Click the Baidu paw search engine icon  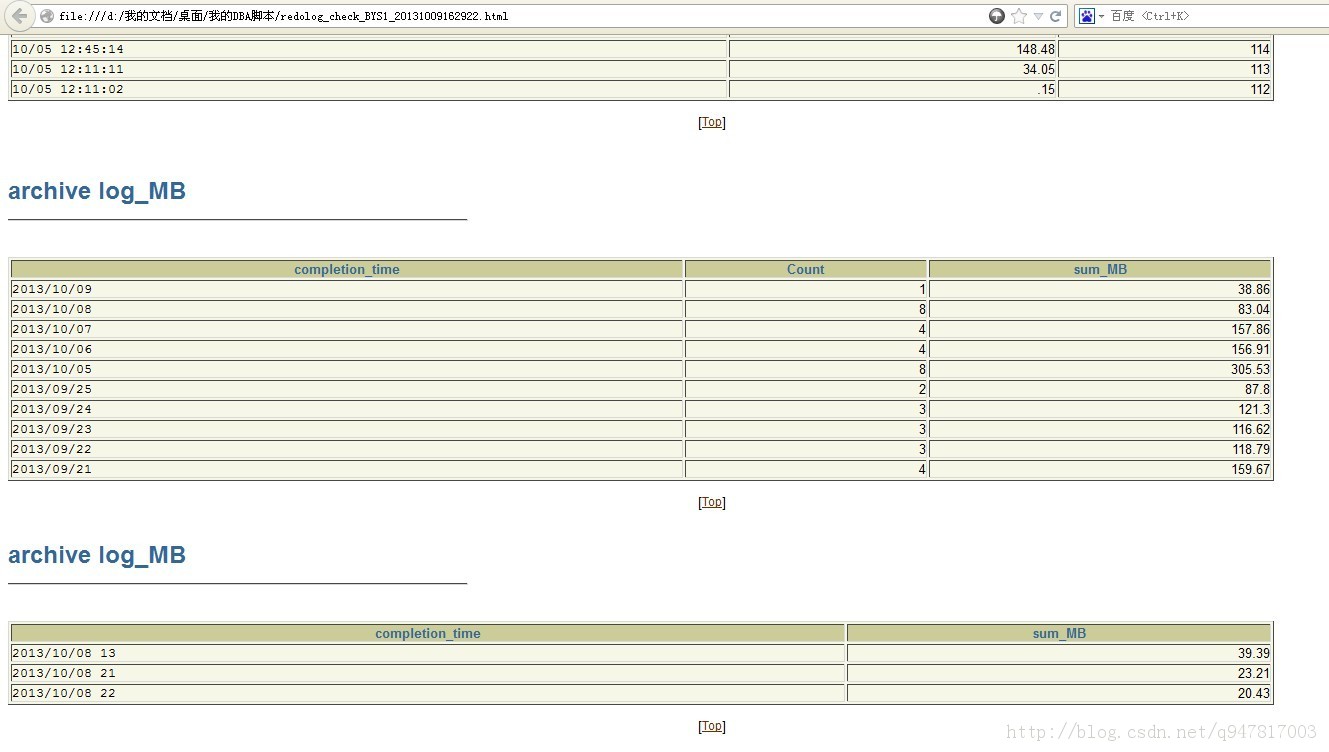(1086, 16)
